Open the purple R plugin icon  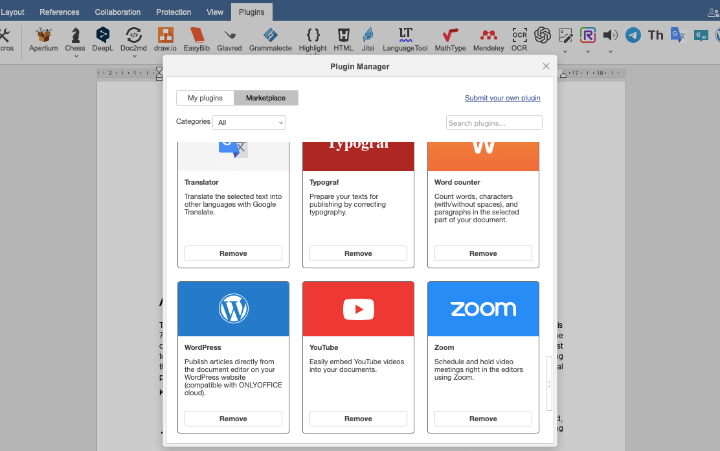pos(588,35)
